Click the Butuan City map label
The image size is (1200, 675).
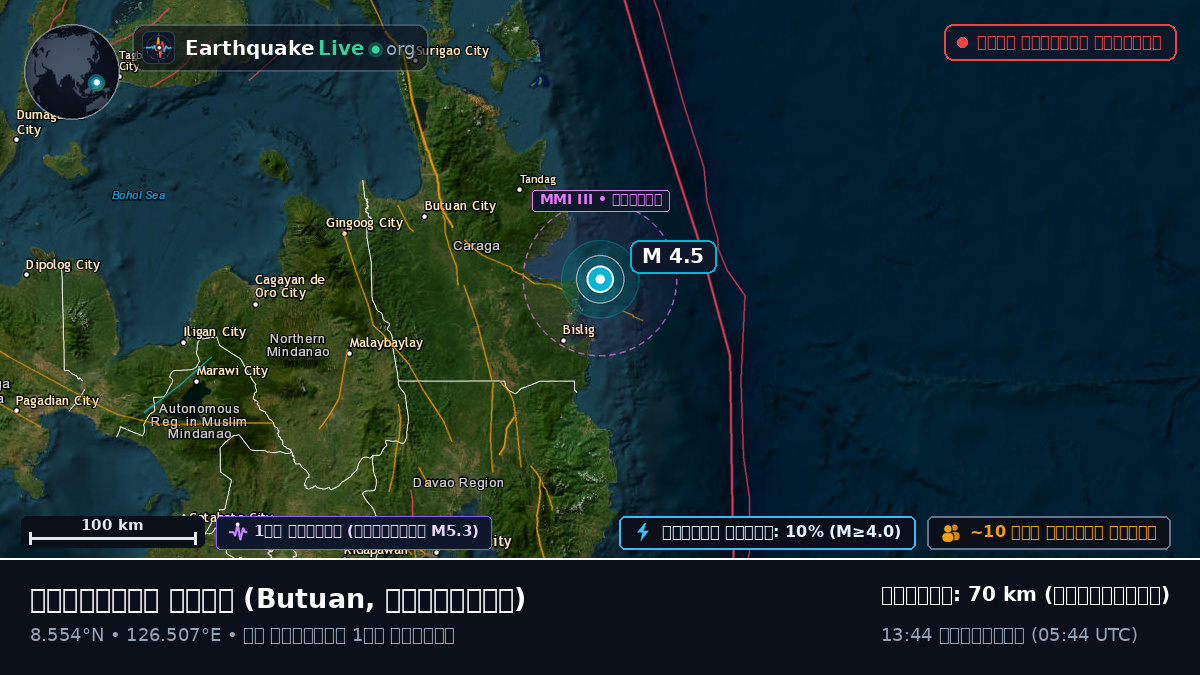(x=460, y=206)
